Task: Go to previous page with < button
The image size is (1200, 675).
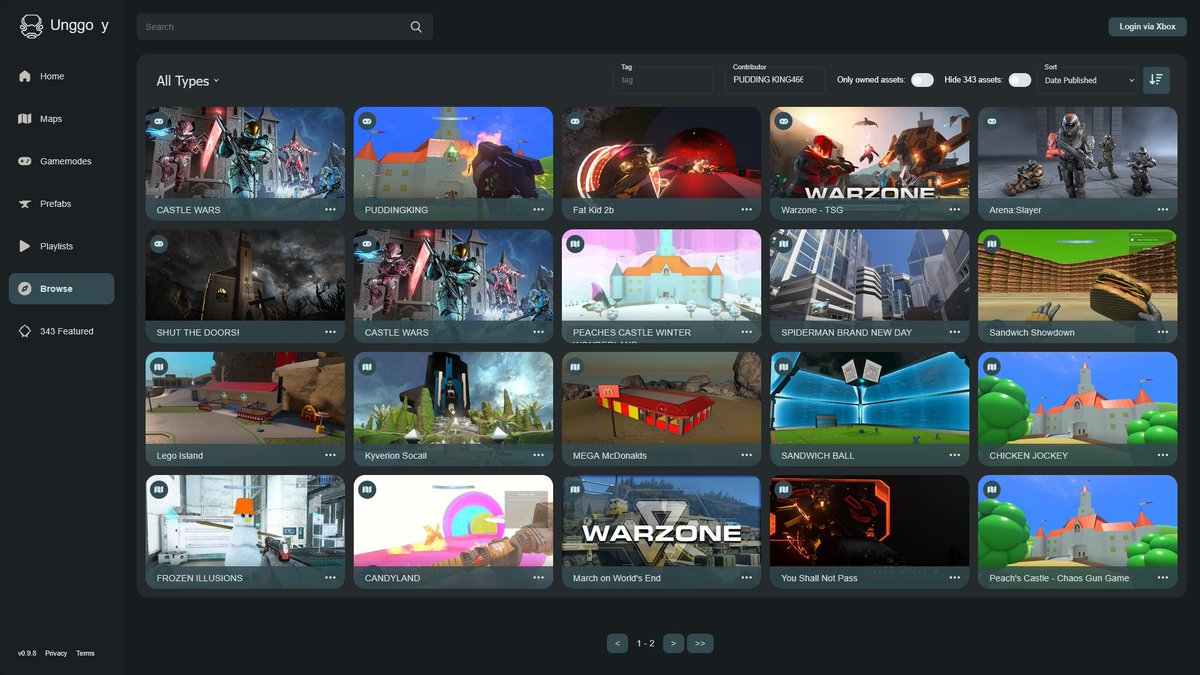Action: 617,643
